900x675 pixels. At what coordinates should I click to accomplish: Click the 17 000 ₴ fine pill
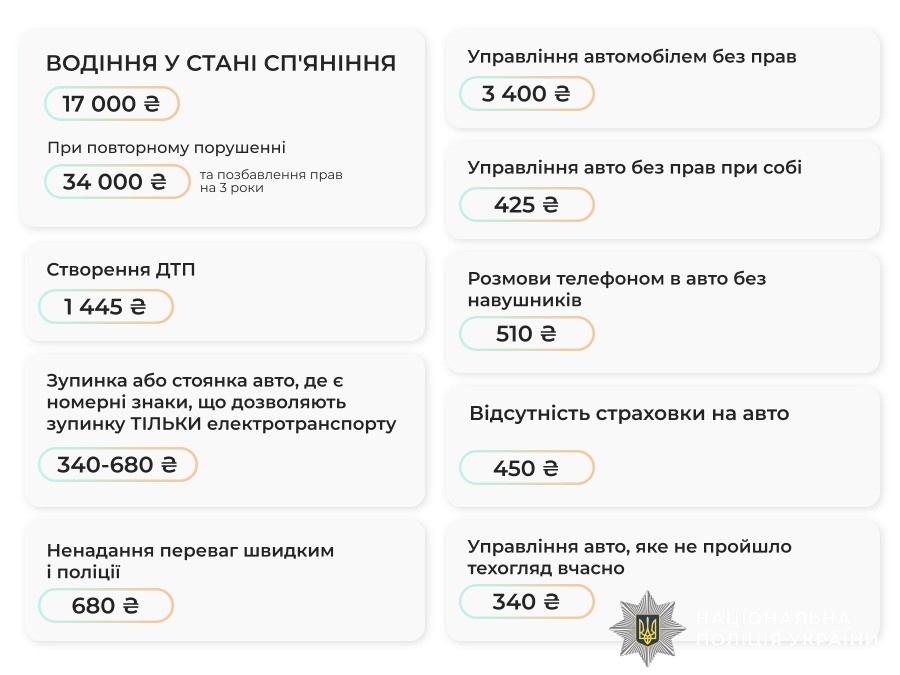point(112,104)
